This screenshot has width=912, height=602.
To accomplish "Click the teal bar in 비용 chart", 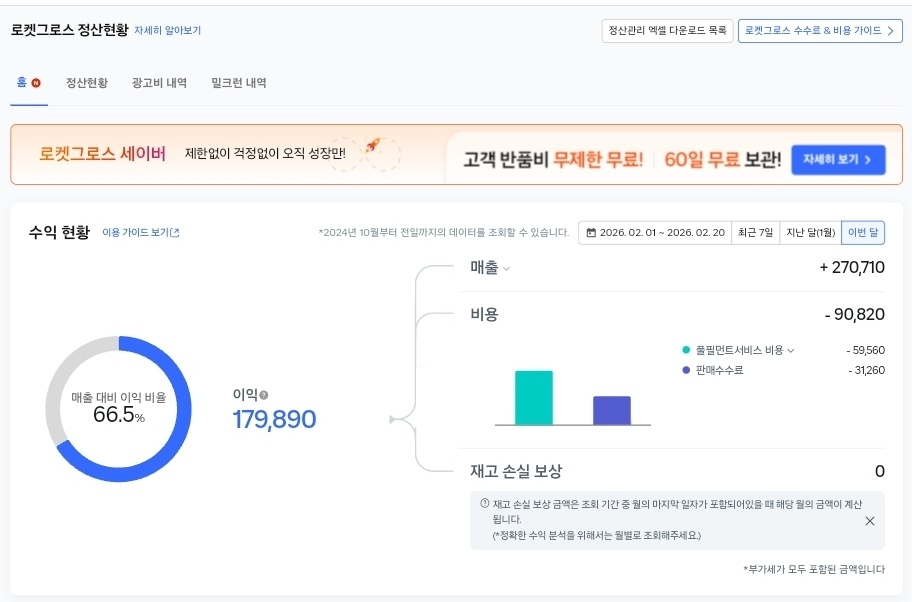I will tap(534, 398).
